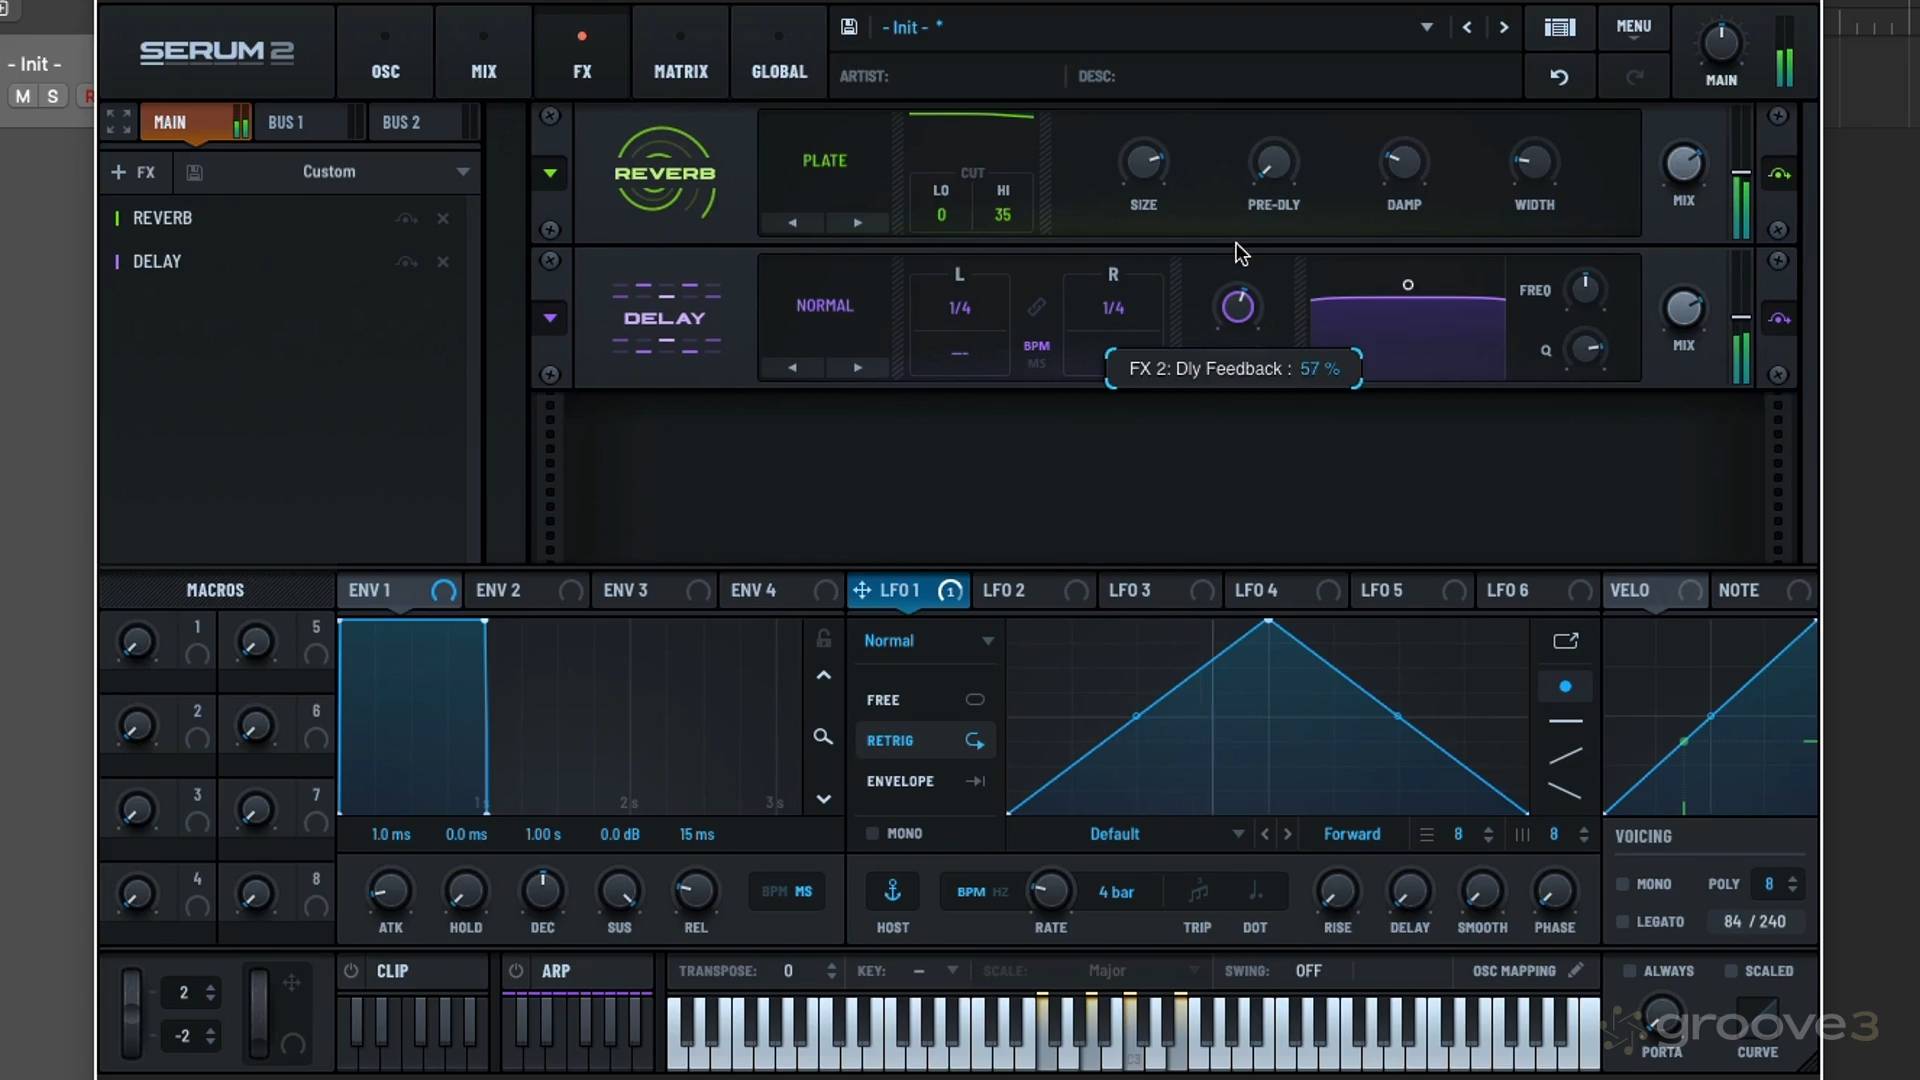Open the Forward playback direction dropdown
Viewport: 1920px width, 1080px height.
pyautogui.click(x=1352, y=833)
